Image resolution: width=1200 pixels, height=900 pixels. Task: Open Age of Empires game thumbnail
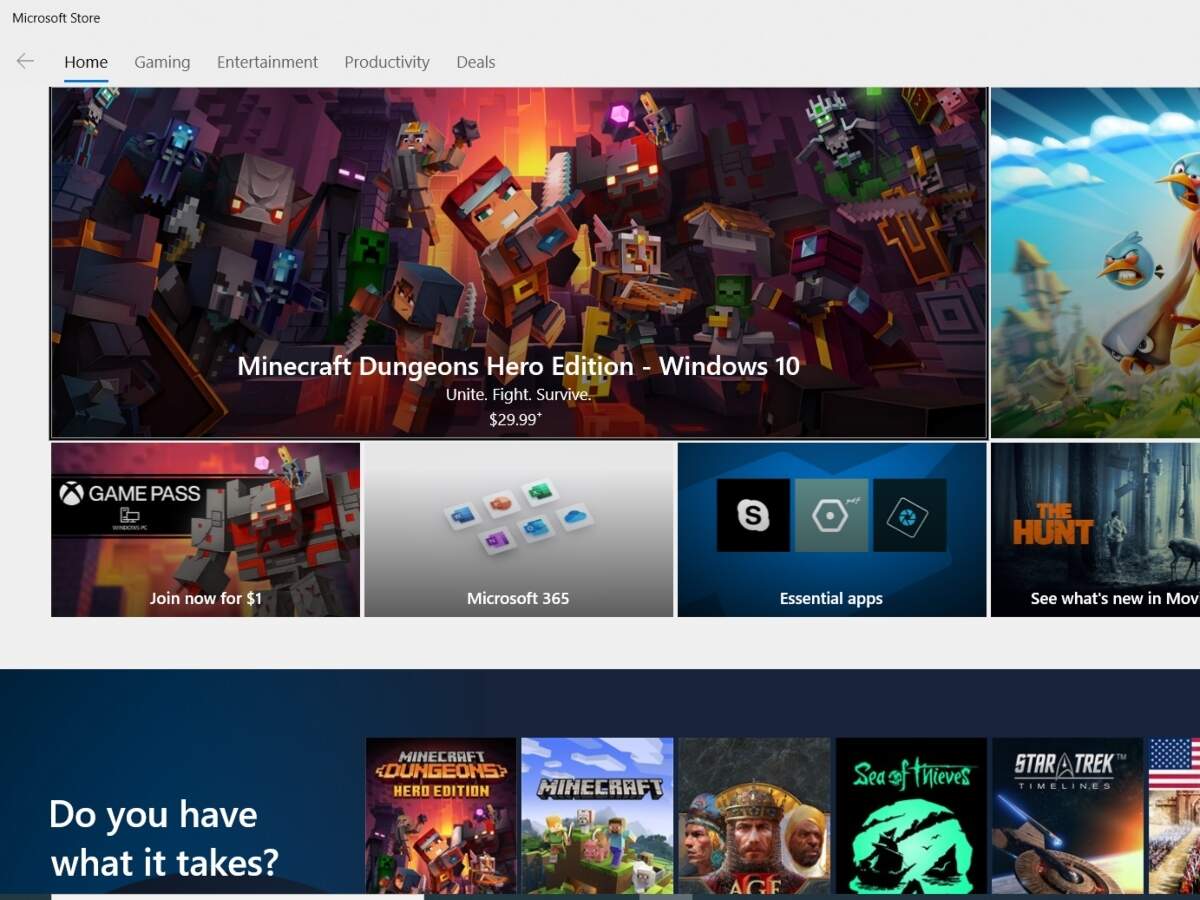754,816
